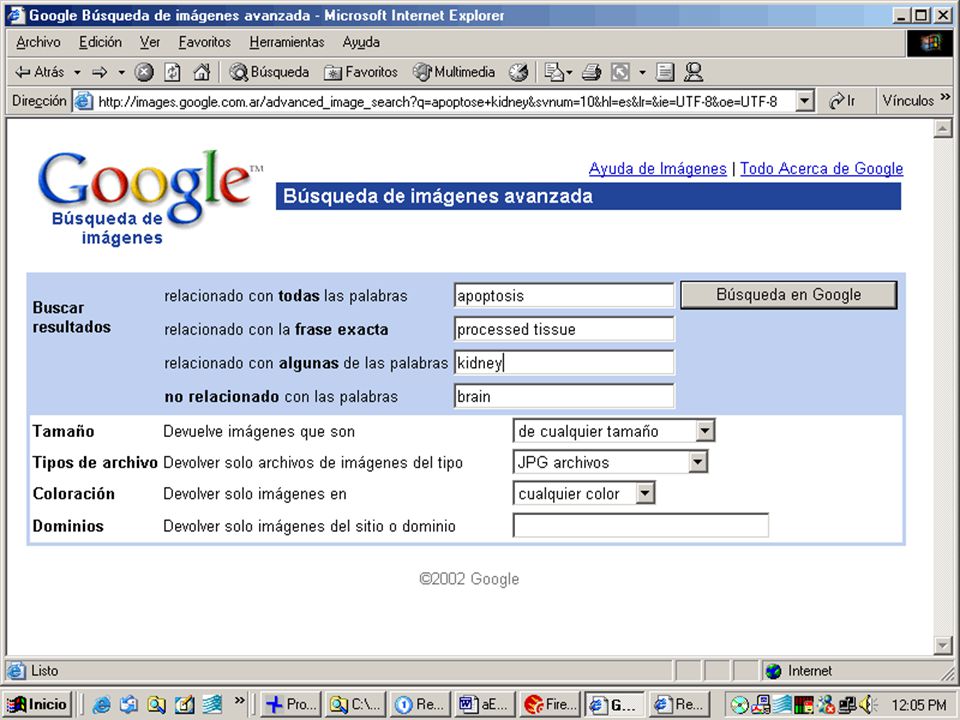Open the Ayuda de Imágenes link

[658, 168]
